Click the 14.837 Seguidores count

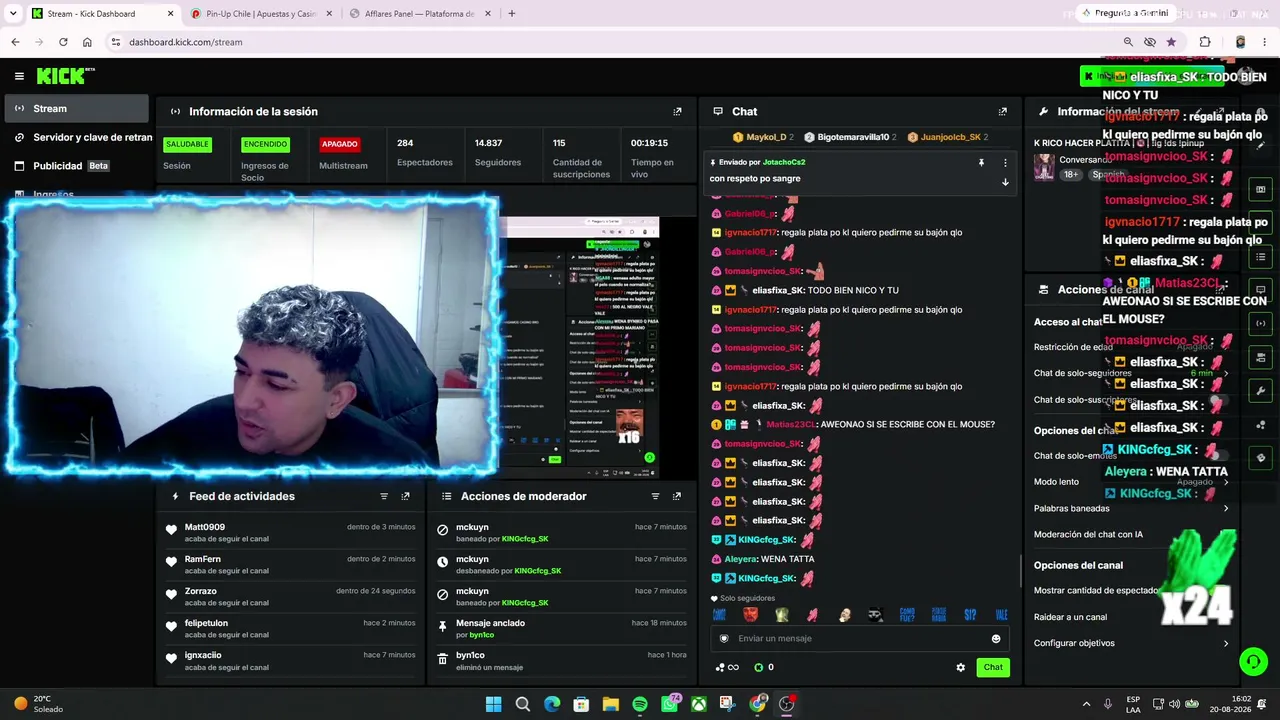coord(488,143)
